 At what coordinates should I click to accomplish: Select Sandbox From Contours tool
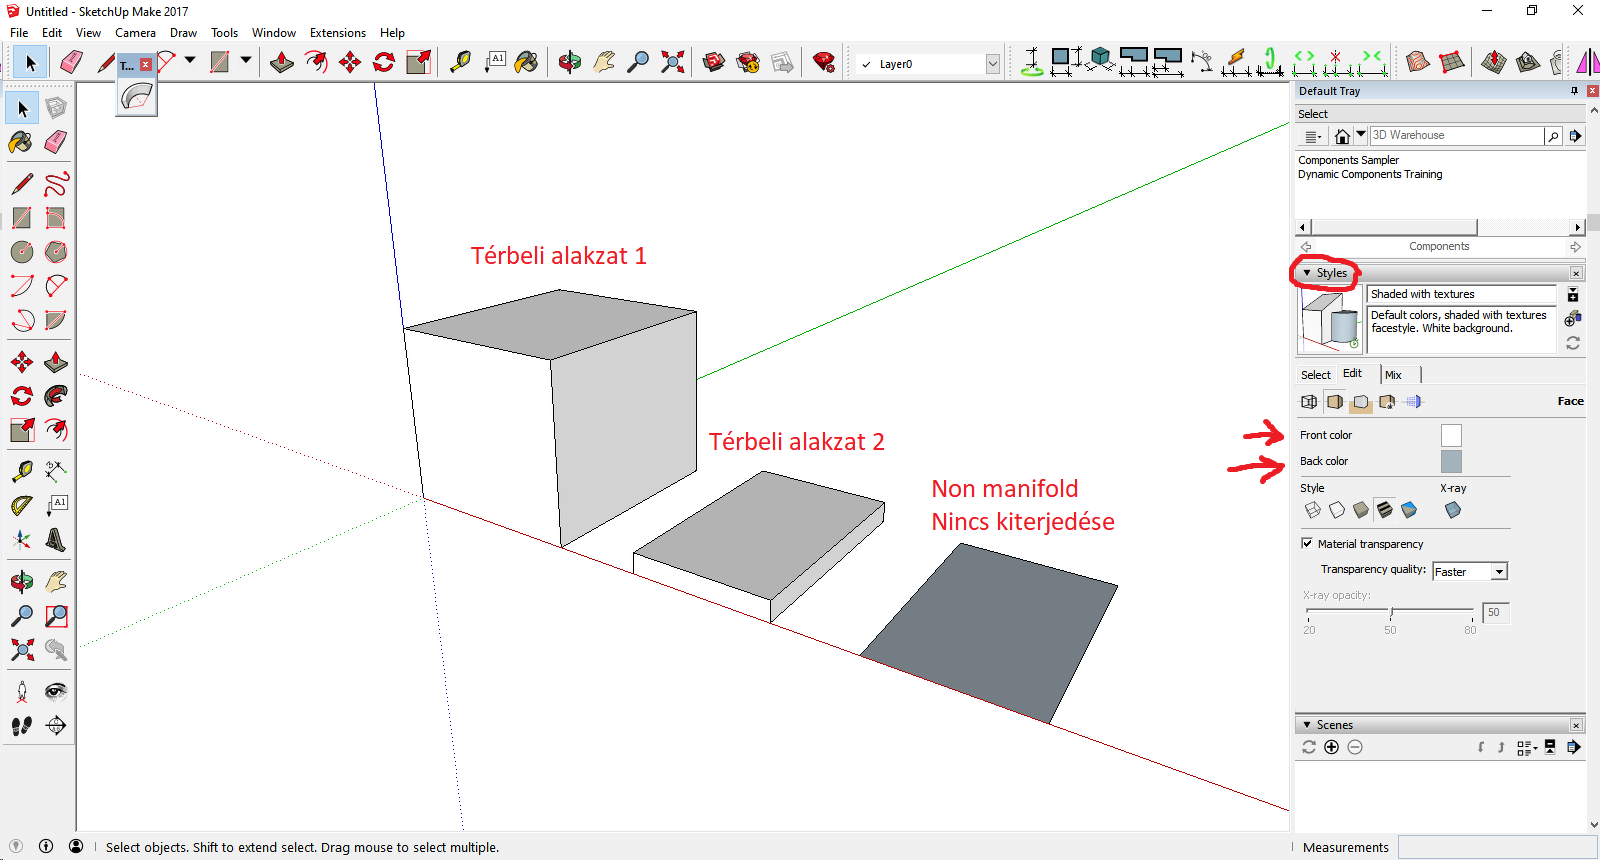coord(1418,63)
